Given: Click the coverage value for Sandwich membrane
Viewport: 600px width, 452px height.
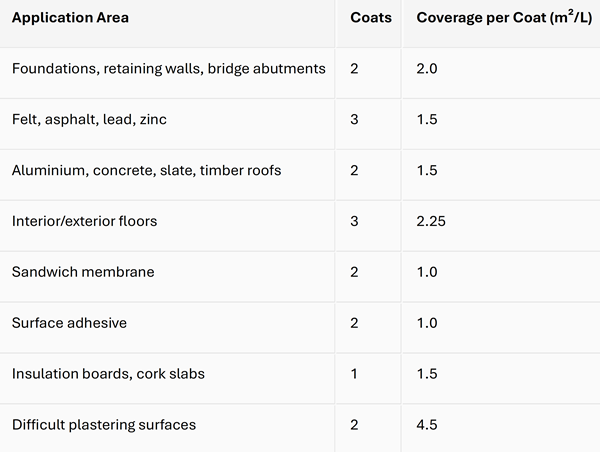Looking at the screenshot, I should pos(427,272).
